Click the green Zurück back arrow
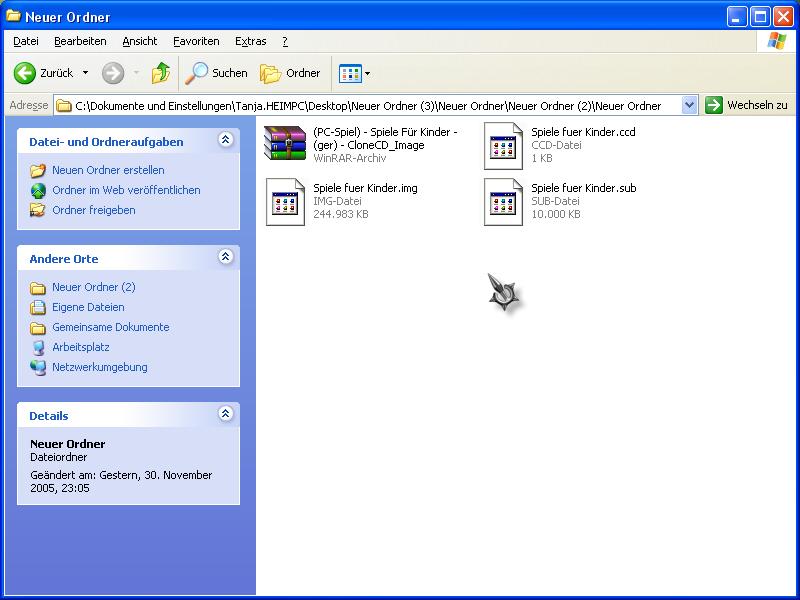 point(25,73)
